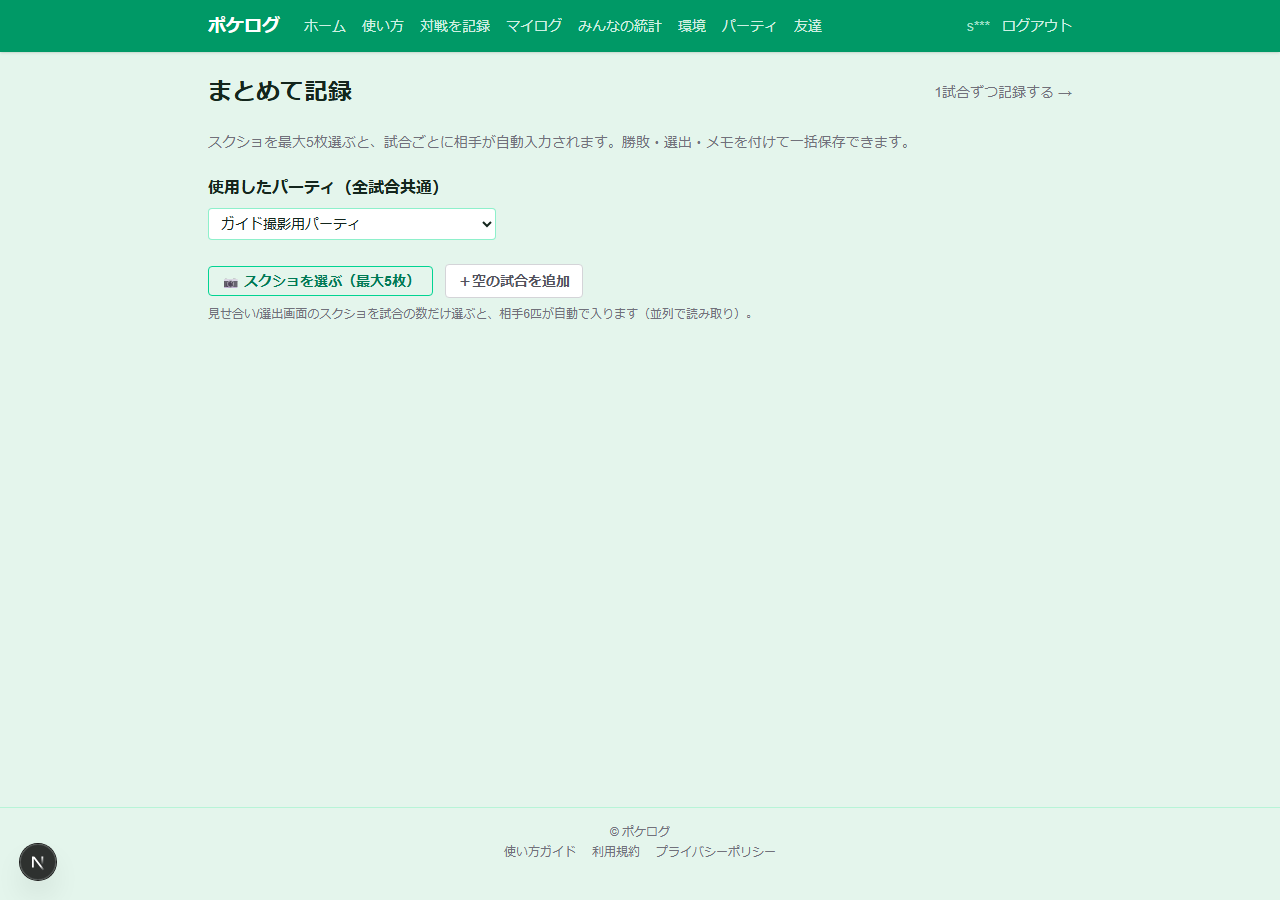Click the description starting スクショを最大5枚選ぶと
Image resolution: width=1280 pixels, height=900 pixels.
click(561, 142)
